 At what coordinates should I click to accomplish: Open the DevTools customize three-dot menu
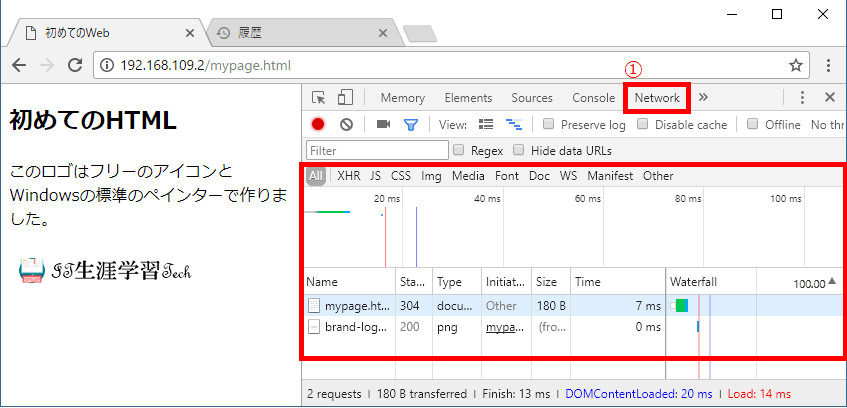coord(802,97)
